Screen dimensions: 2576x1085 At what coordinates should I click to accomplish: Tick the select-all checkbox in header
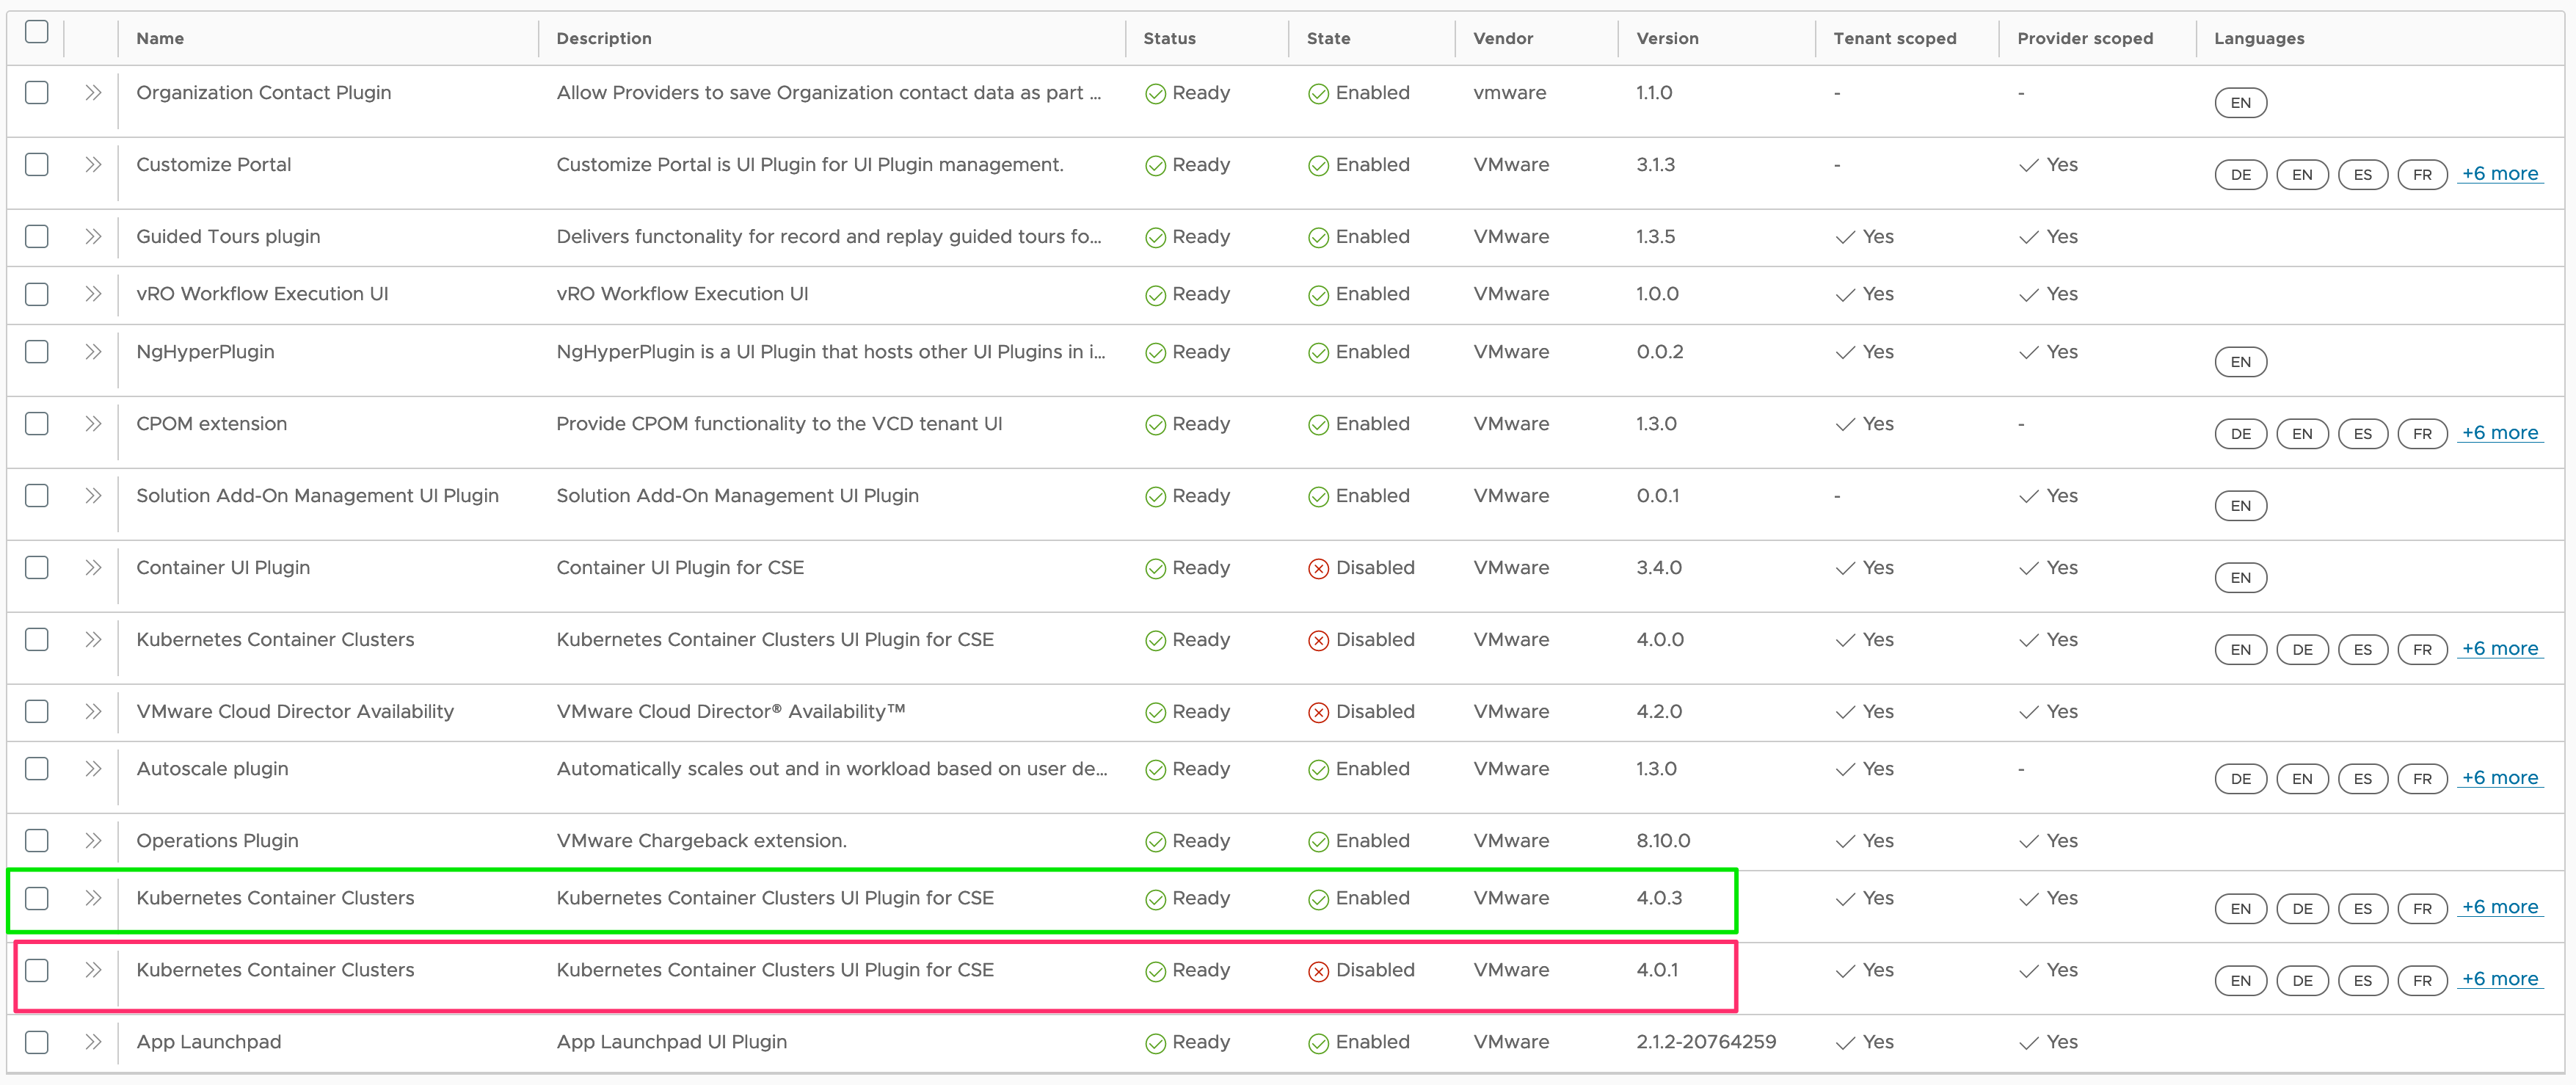tap(37, 32)
